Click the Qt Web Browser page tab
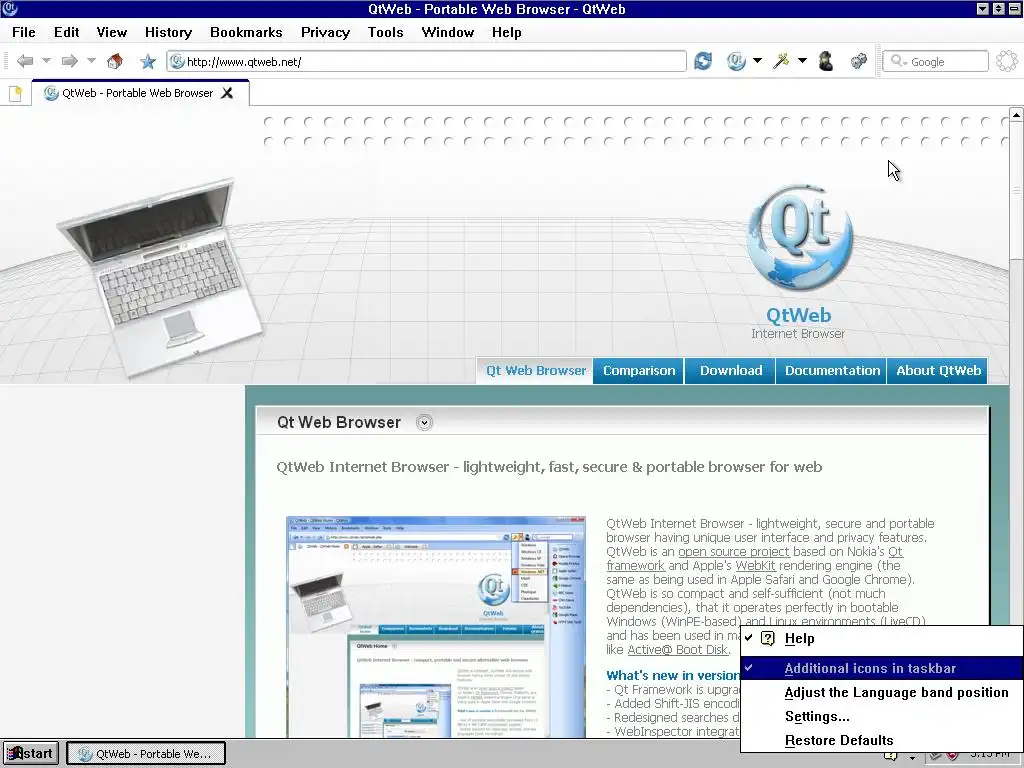 tap(536, 370)
